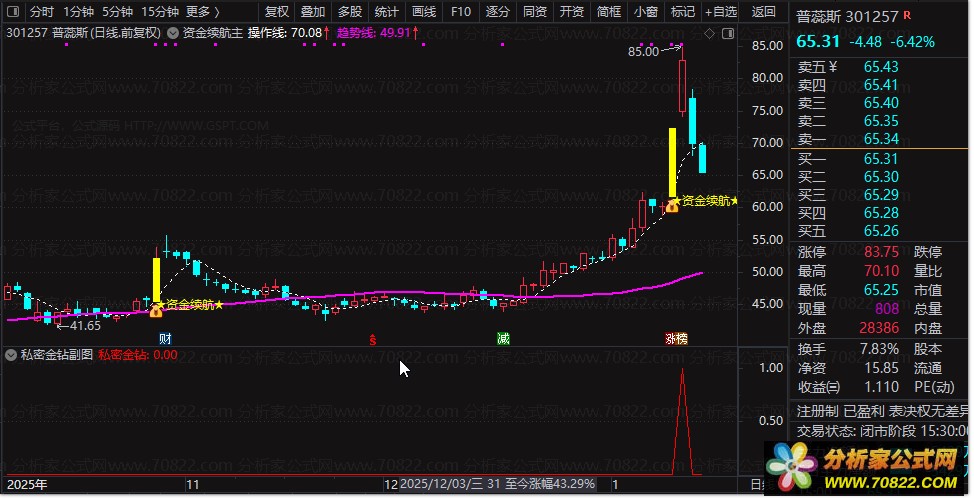Select 画线 drawing tool
The height and width of the screenshot is (499, 974).
(x=424, y=12)
